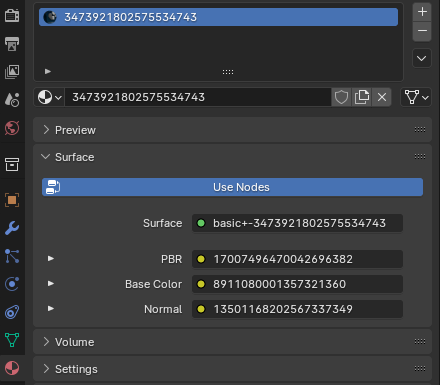This screenshot has height=385, width=440.
Task: Browse materials to link dropdown
Action: pos(49,97)
